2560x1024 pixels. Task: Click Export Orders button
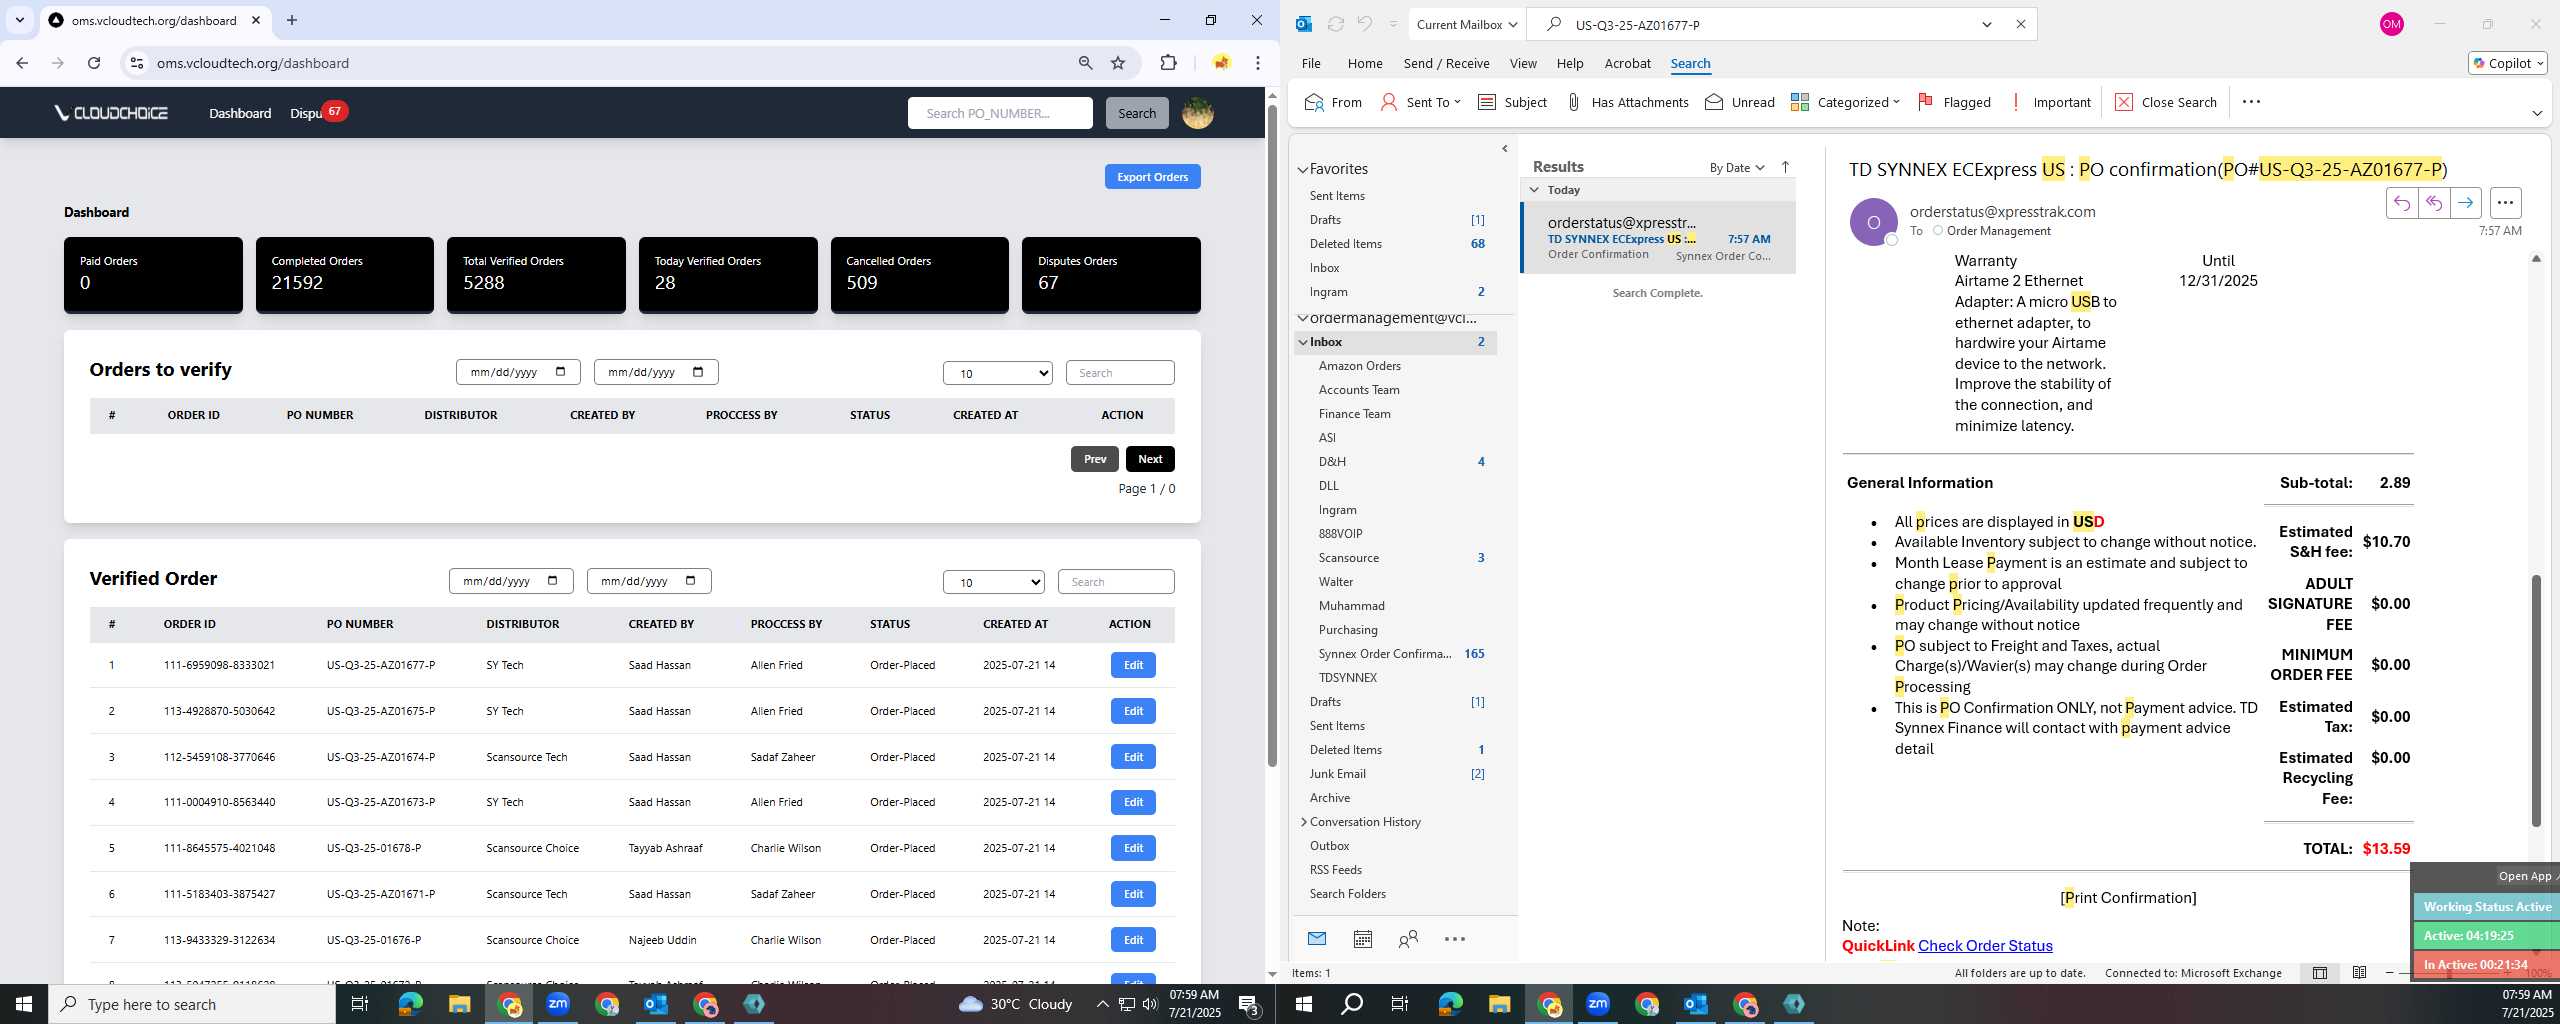1152,177
